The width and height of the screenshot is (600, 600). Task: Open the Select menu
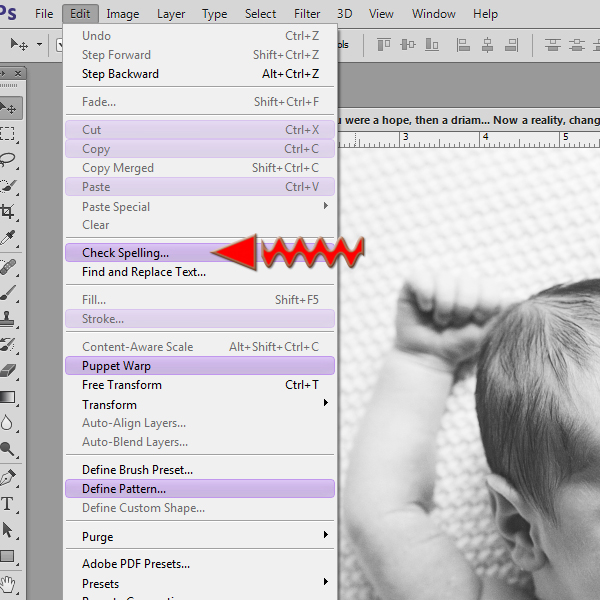coord(260,14)
